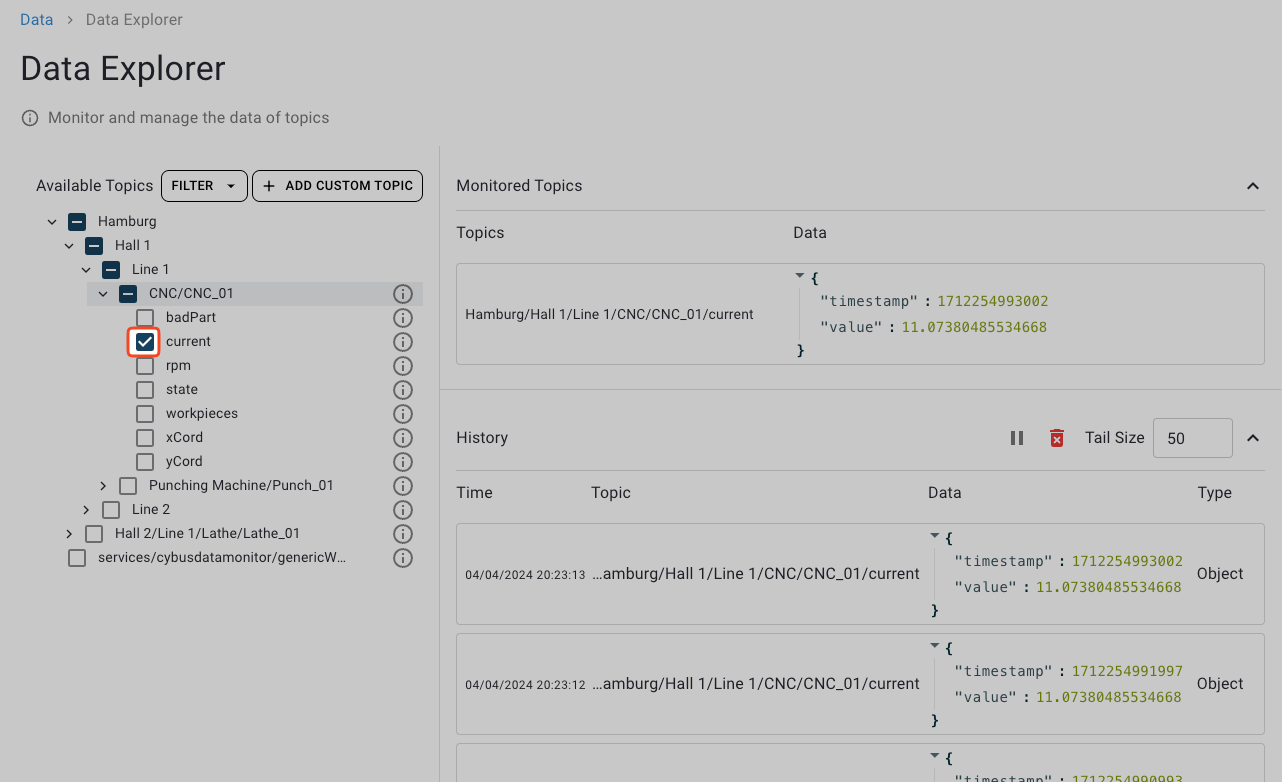Collapse the Monitored Topics panel

pyautogui.click(x=1252, y=186)
